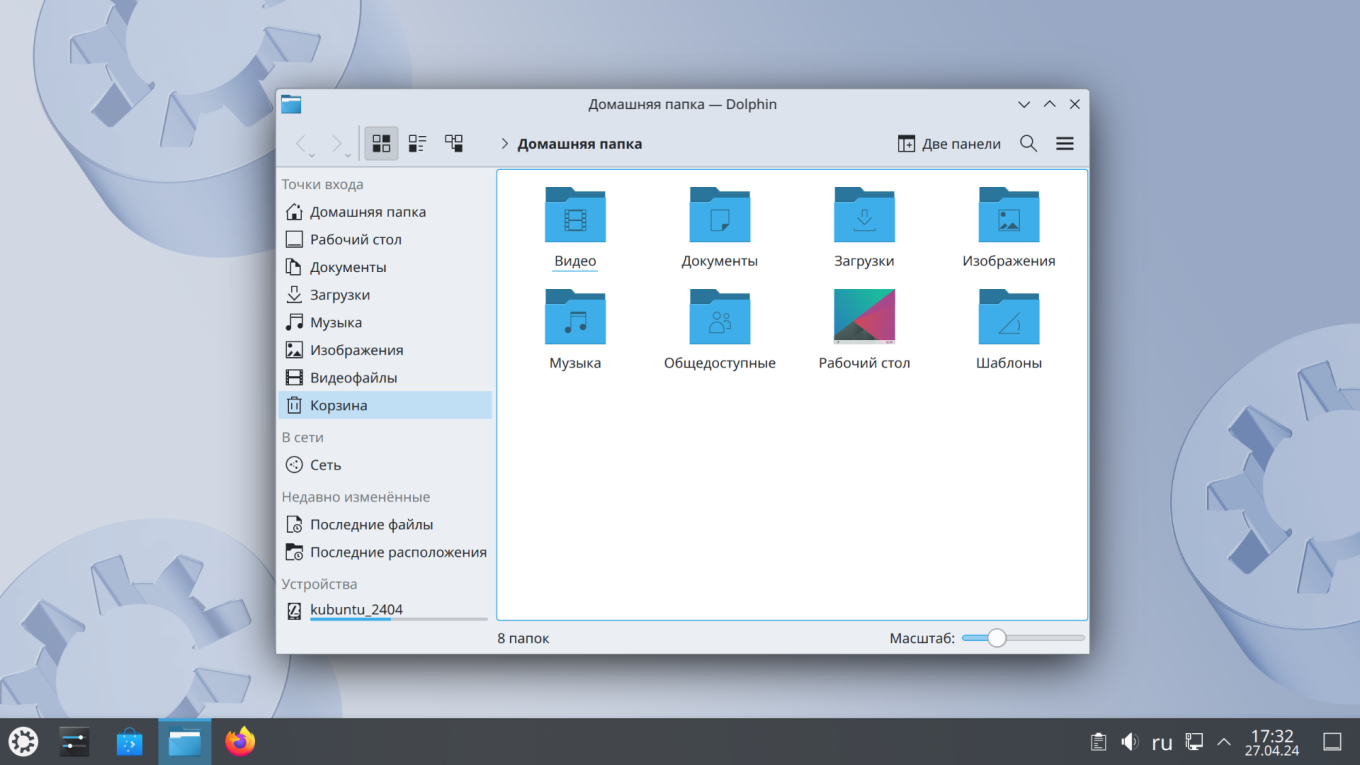Expand hidden system tray icons arrow
This screenshot has height=765, width=1360.
click(x=1223, y=742)
